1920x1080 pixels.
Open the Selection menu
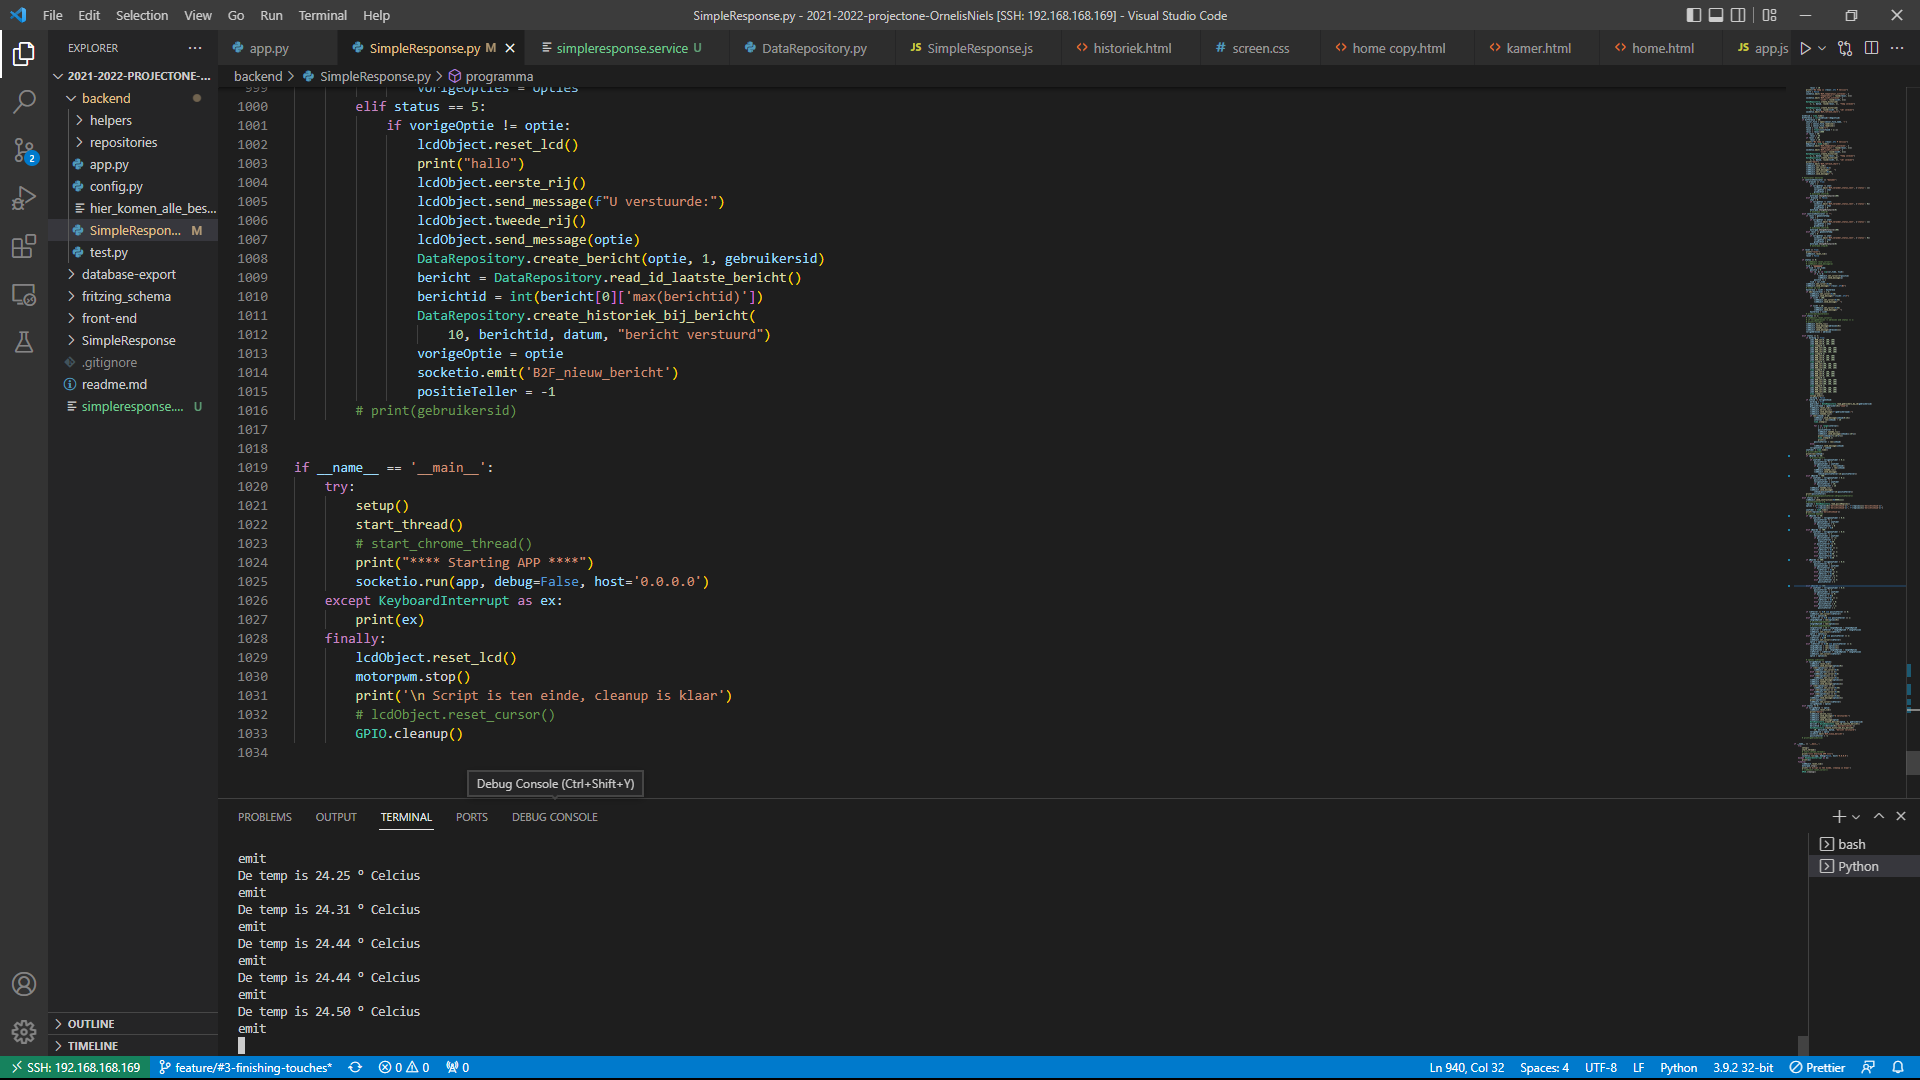(142, 15)
